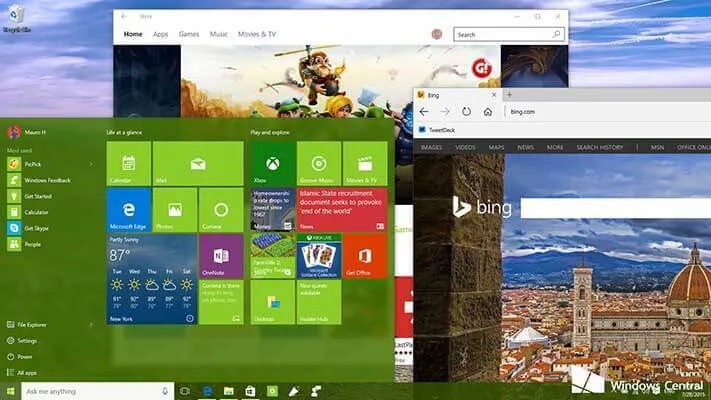
Task: Open the Calendar tile in Start menu
Action: (x=129, y=163)
